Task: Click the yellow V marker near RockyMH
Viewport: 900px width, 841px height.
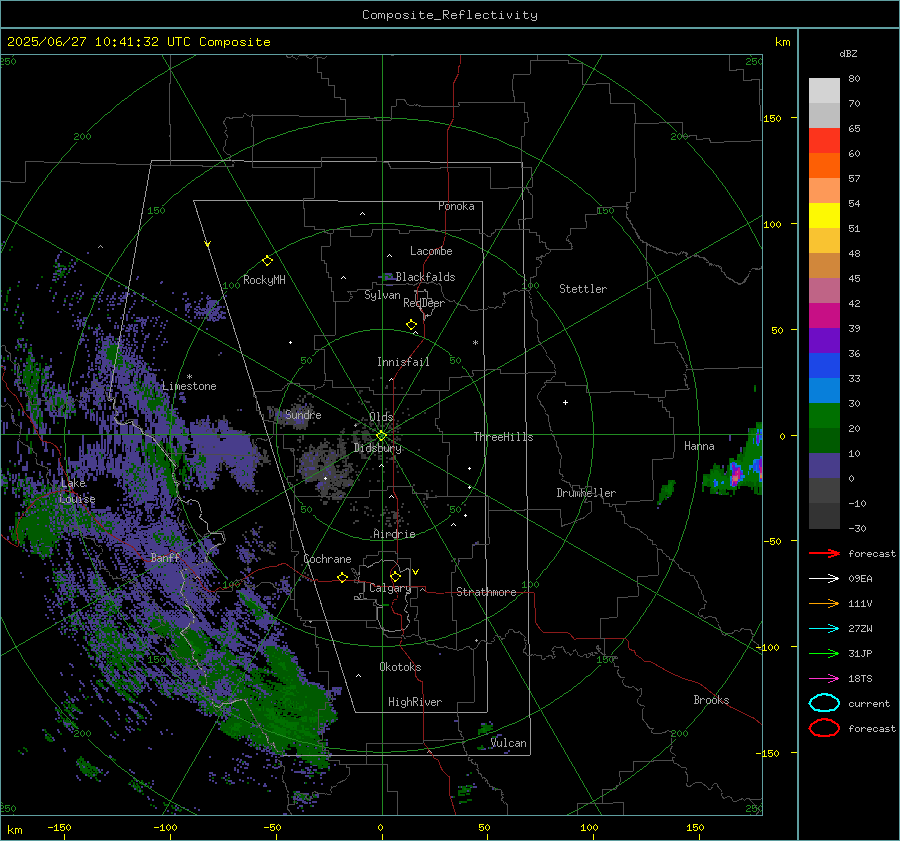Action: coord(207,244)
